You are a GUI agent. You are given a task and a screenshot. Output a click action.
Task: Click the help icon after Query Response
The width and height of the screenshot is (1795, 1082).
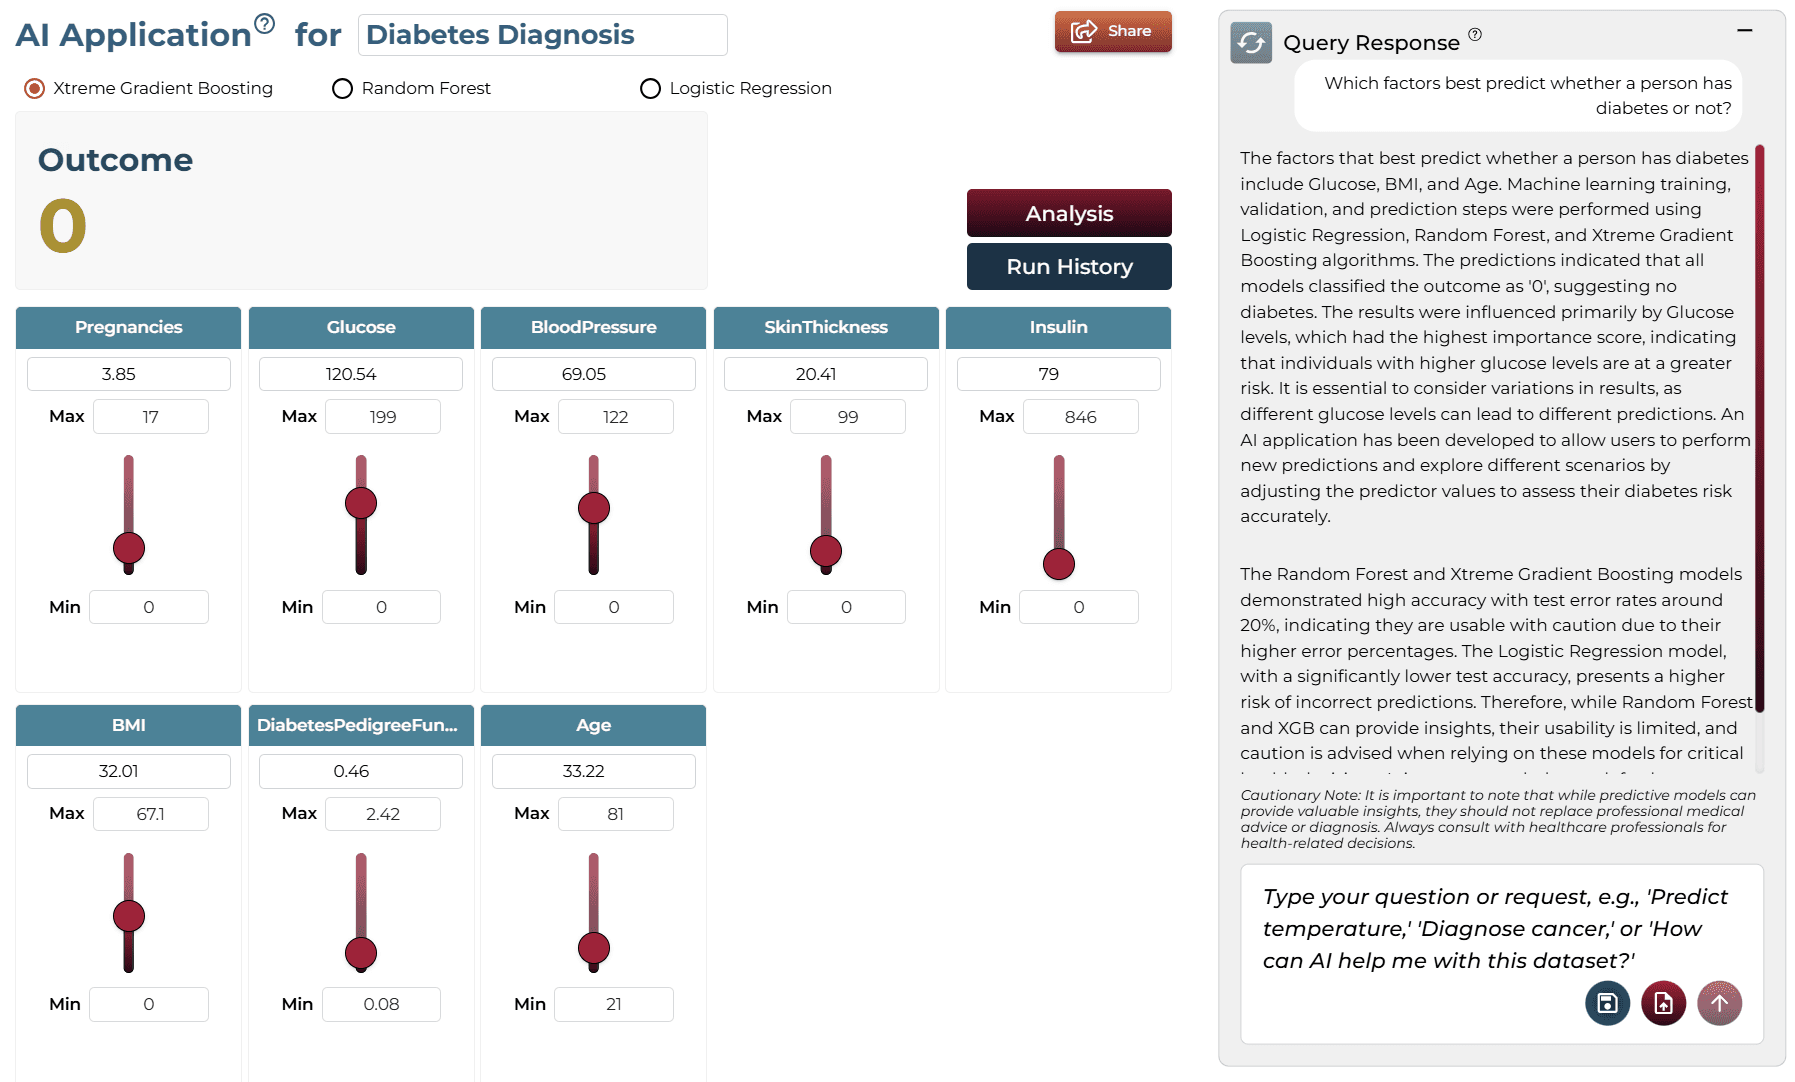point(1475,35)
